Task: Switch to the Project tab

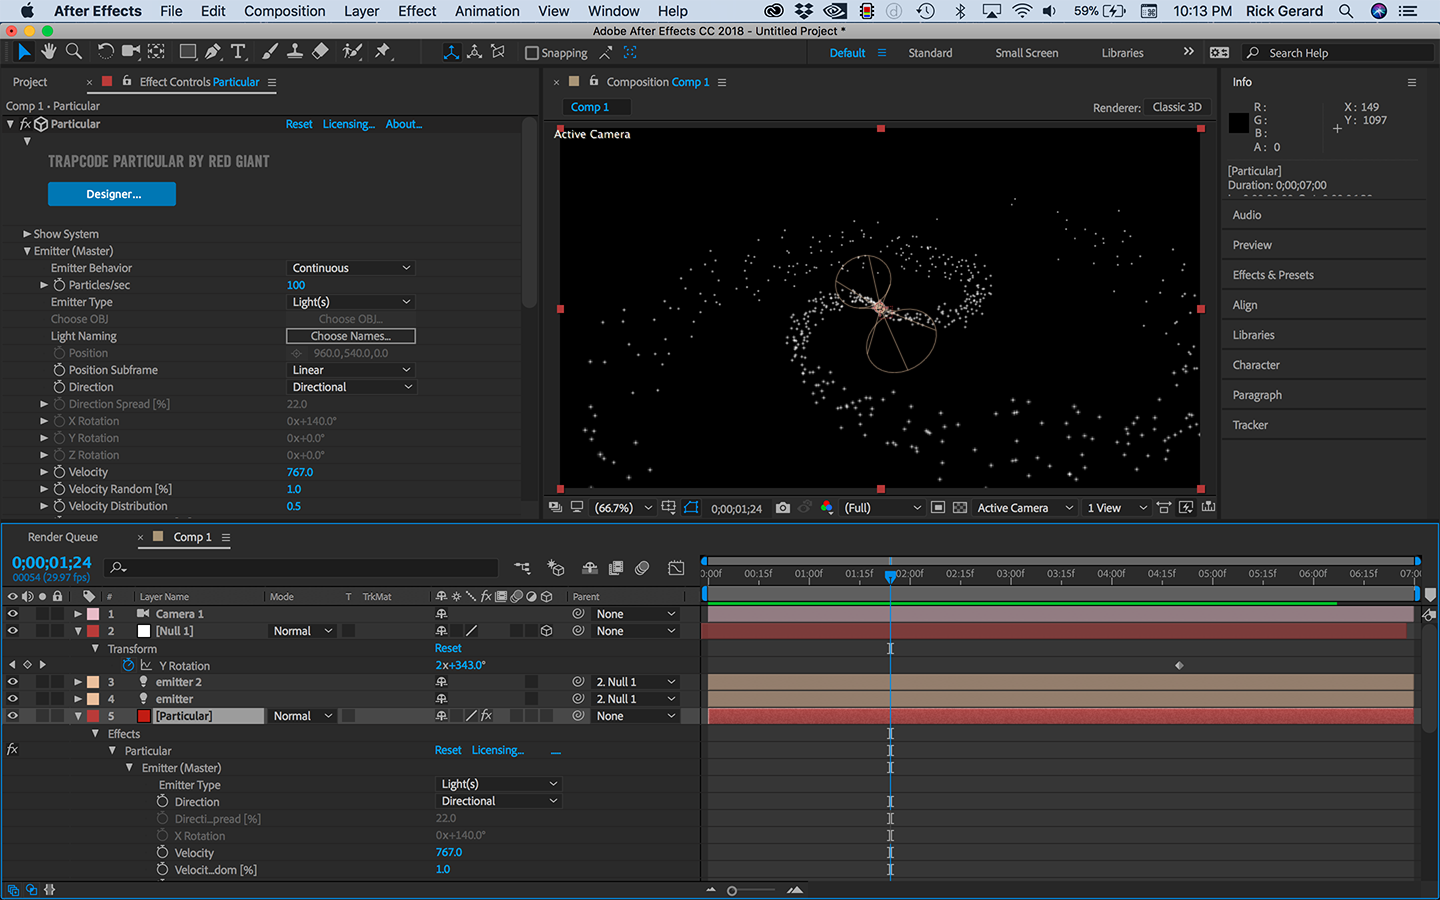Action: pos(30,82)
